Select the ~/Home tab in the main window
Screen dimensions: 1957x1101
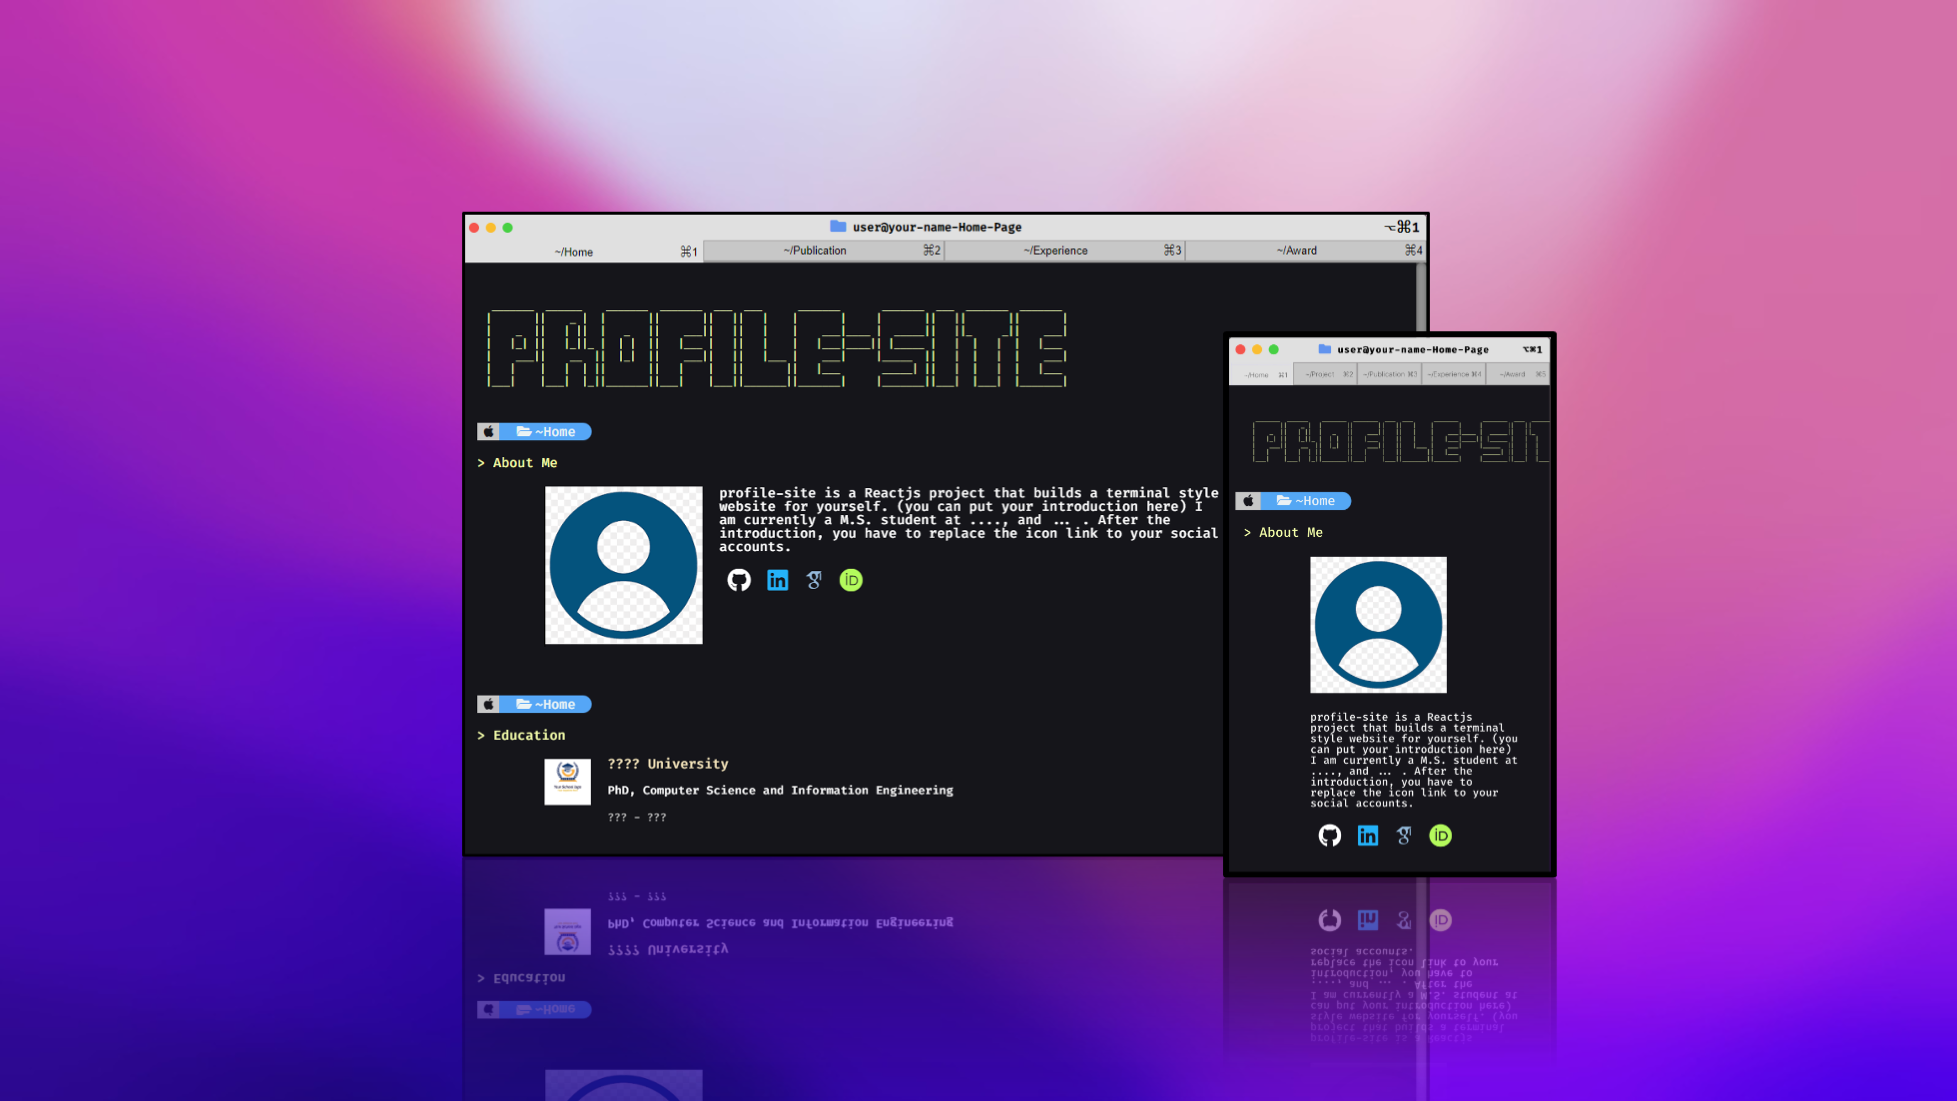(x=575, y=251)
